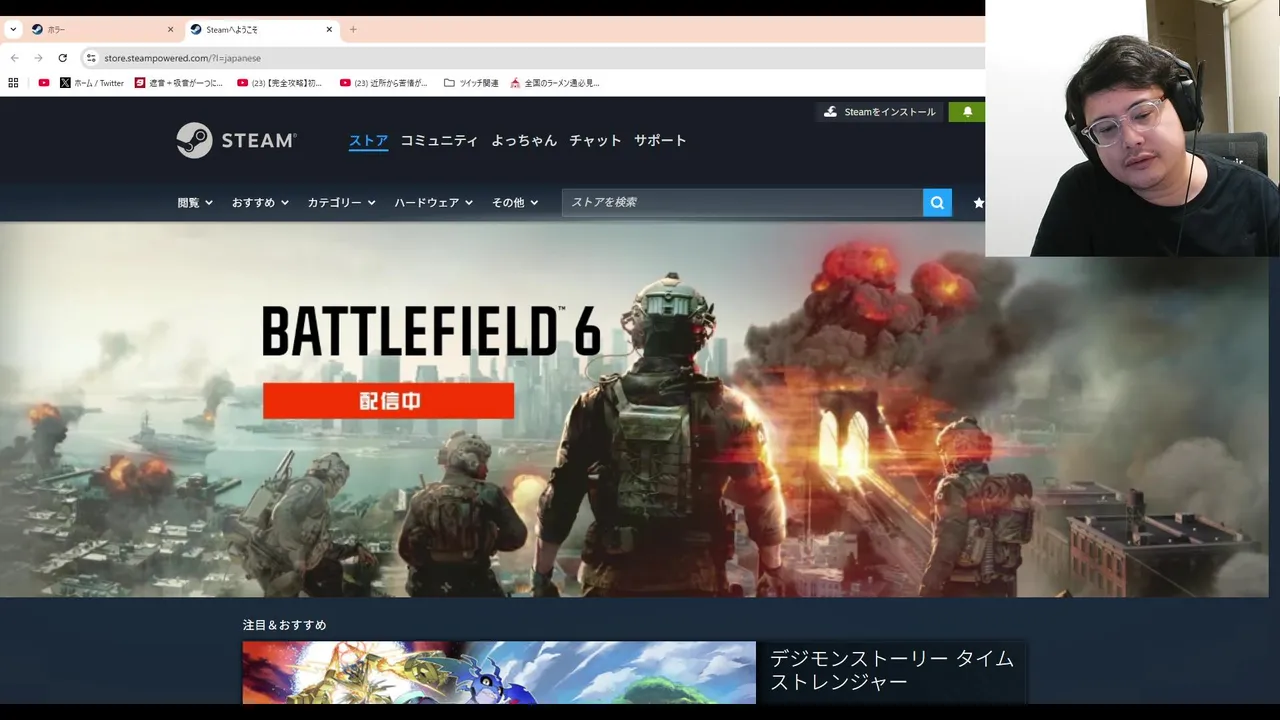Open the first YouTube bookmark icon
Viewport: 1280px width, 720px height.
pyautogui.click(x=44, y=83)
